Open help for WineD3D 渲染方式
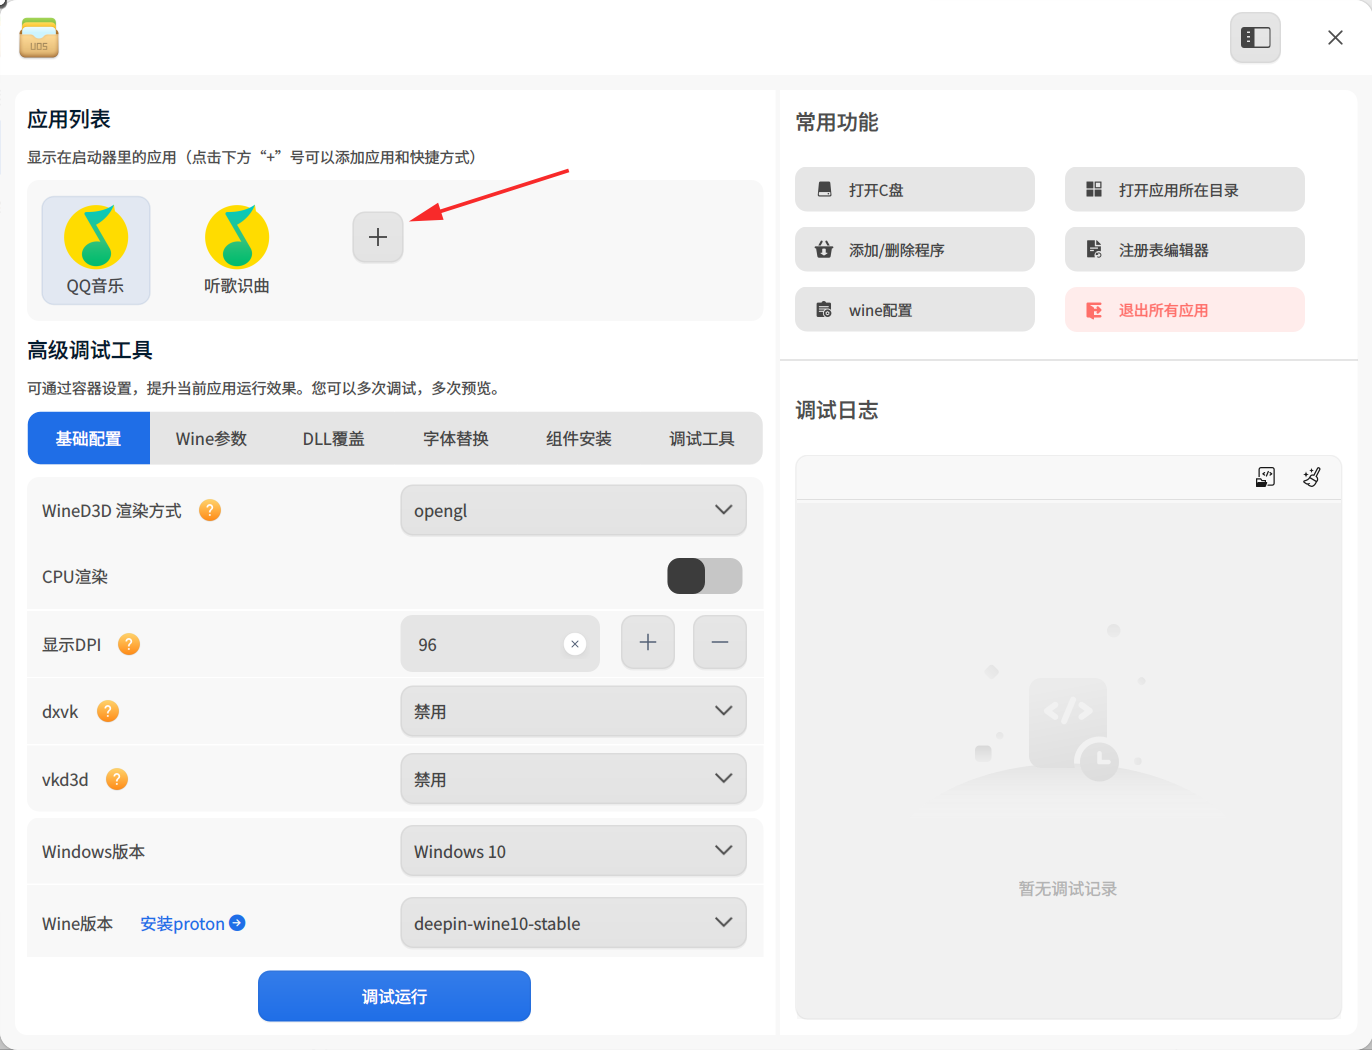 point(210,510)
